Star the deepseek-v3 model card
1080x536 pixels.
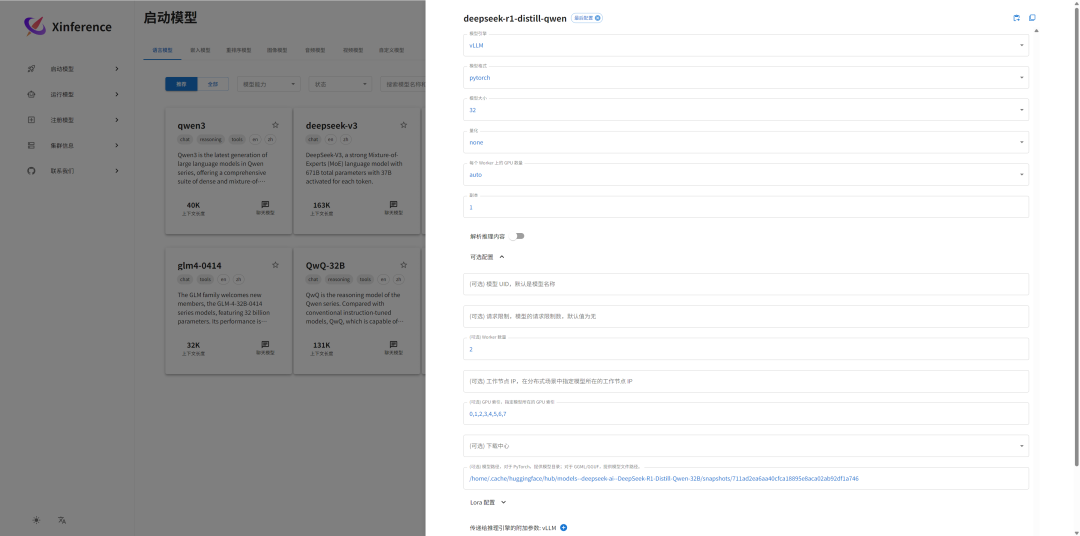coord(404,125)
